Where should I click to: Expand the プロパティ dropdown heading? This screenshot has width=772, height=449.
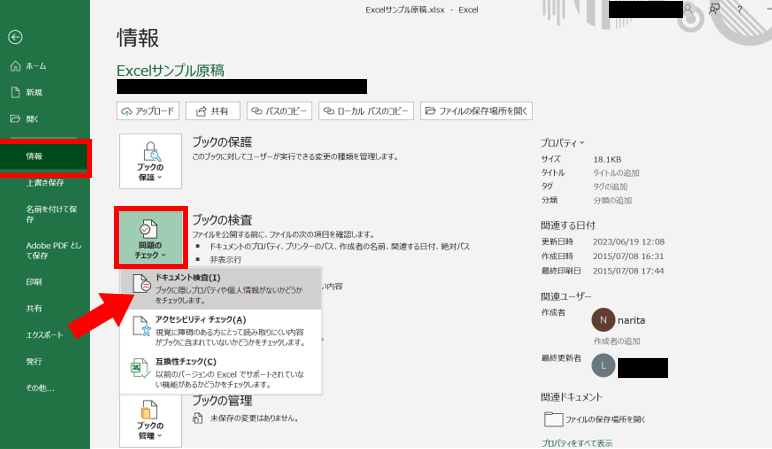coord(562,143)
